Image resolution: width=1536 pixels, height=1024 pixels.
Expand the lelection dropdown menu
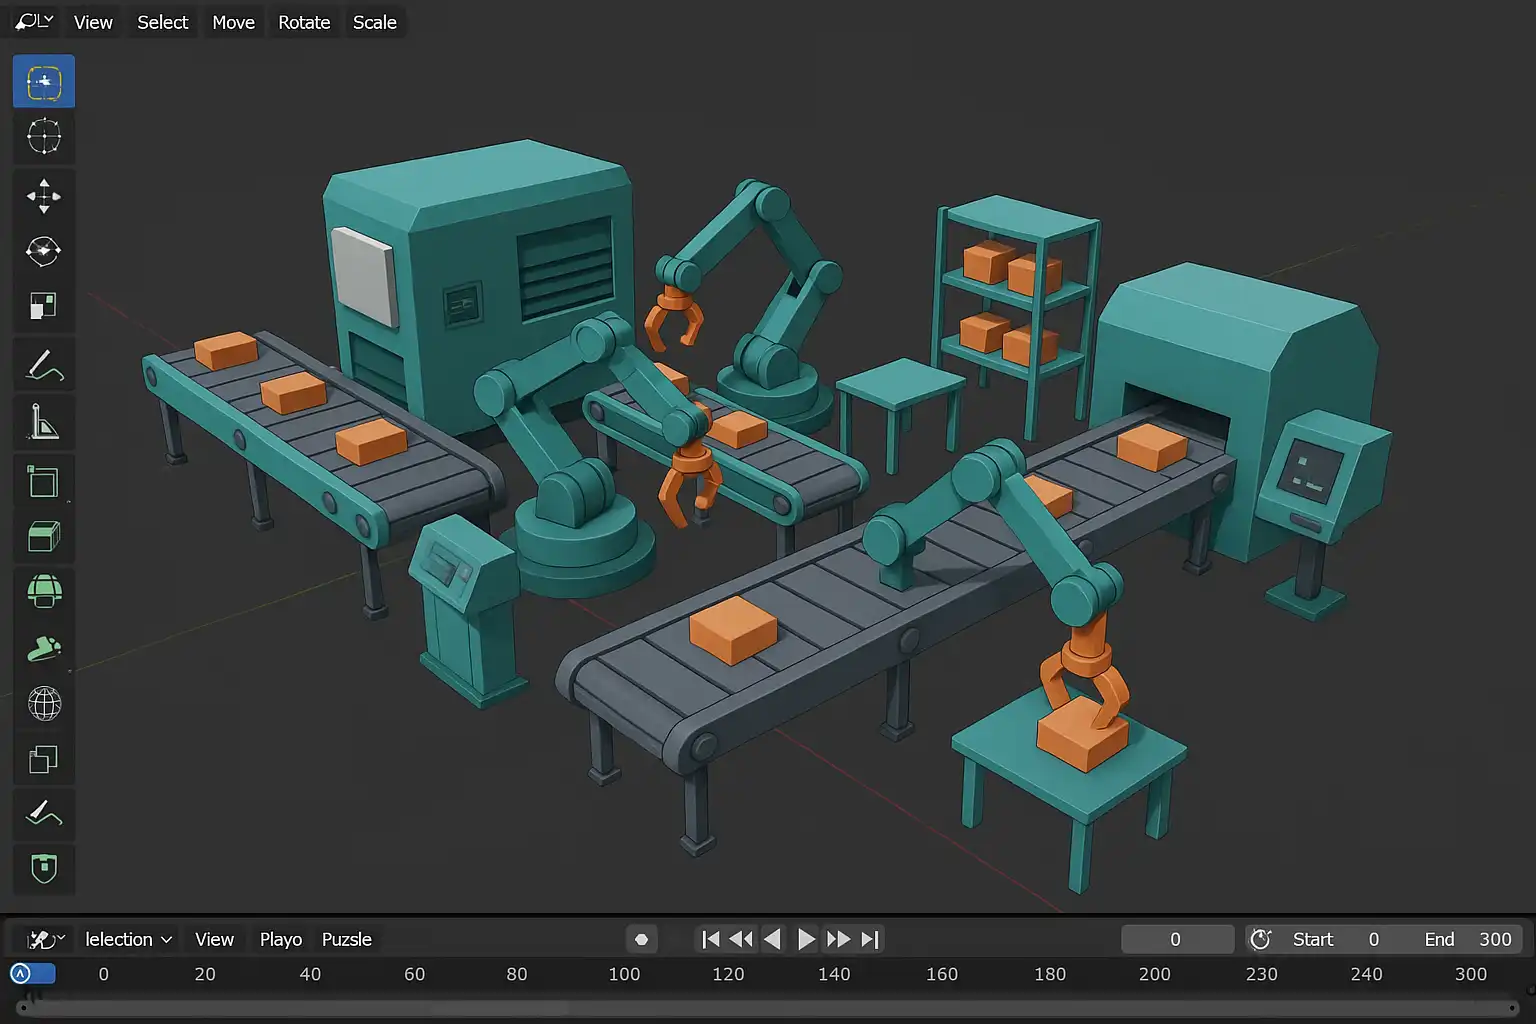coord(128,939)
